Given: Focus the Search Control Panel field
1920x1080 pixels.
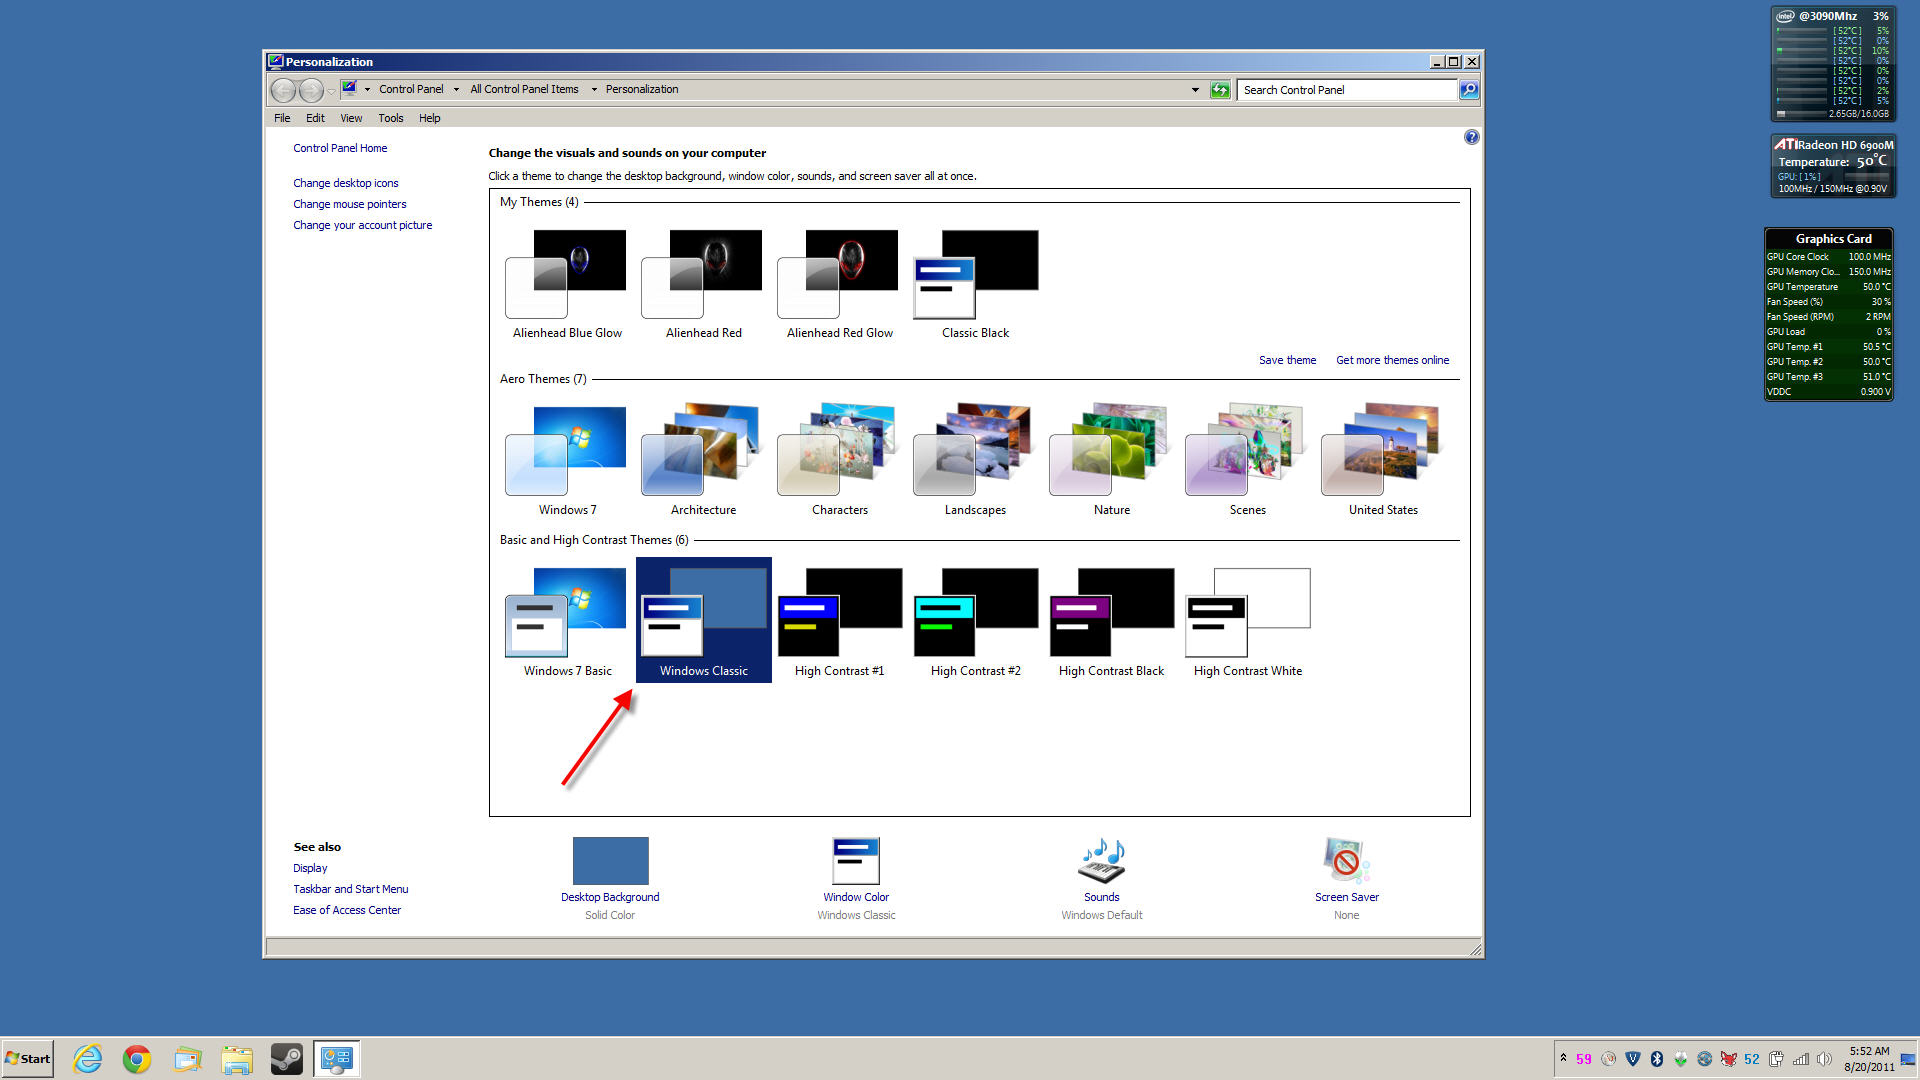Looking at the screenshot, I should tap(1347, 90).
